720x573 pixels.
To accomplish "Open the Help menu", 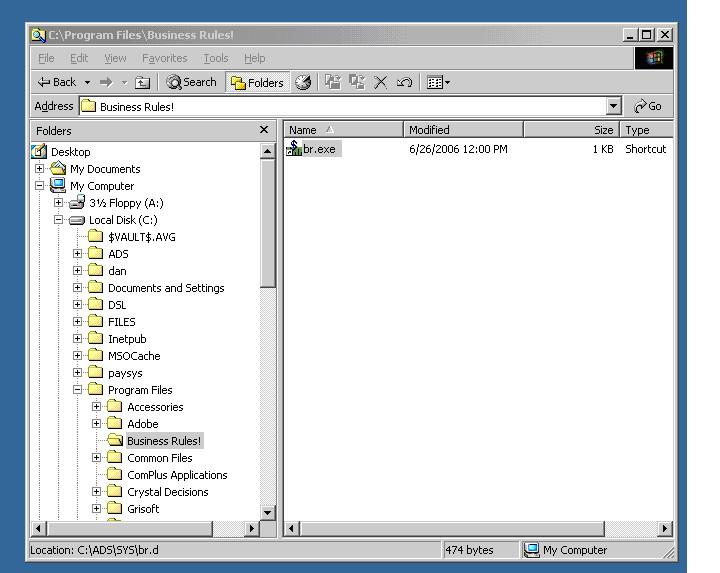I will click(x=254, y=58).
